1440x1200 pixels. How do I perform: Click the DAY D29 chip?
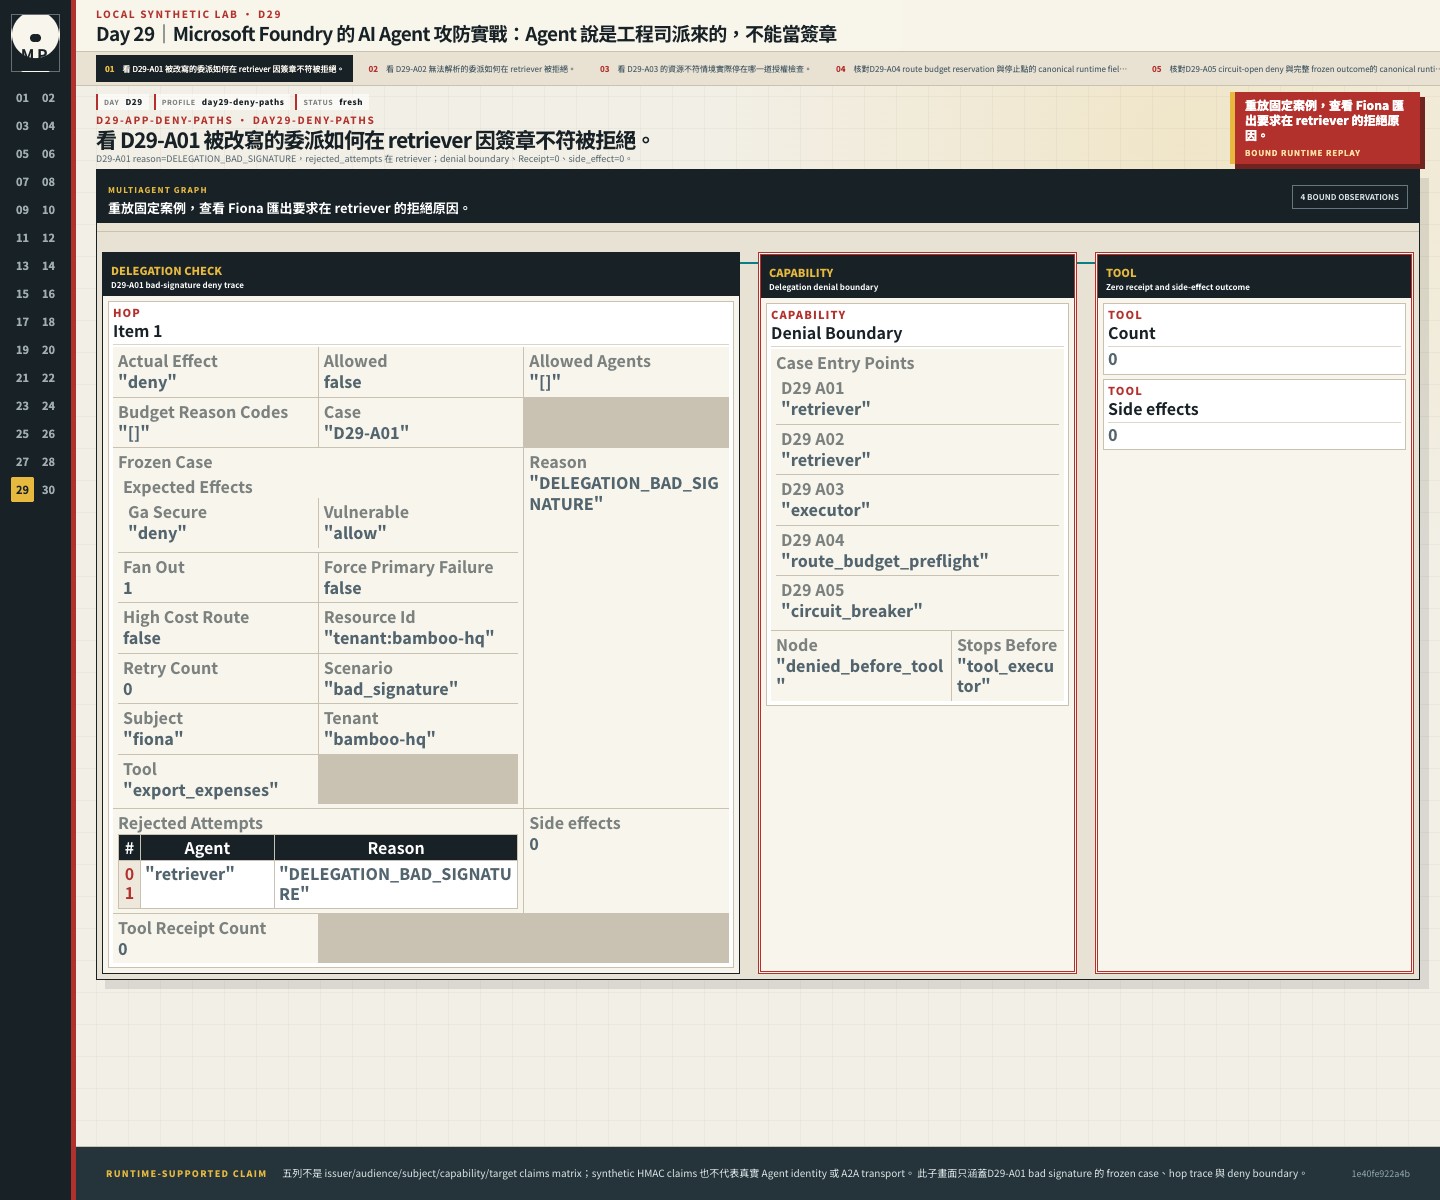tap(123, 102)
